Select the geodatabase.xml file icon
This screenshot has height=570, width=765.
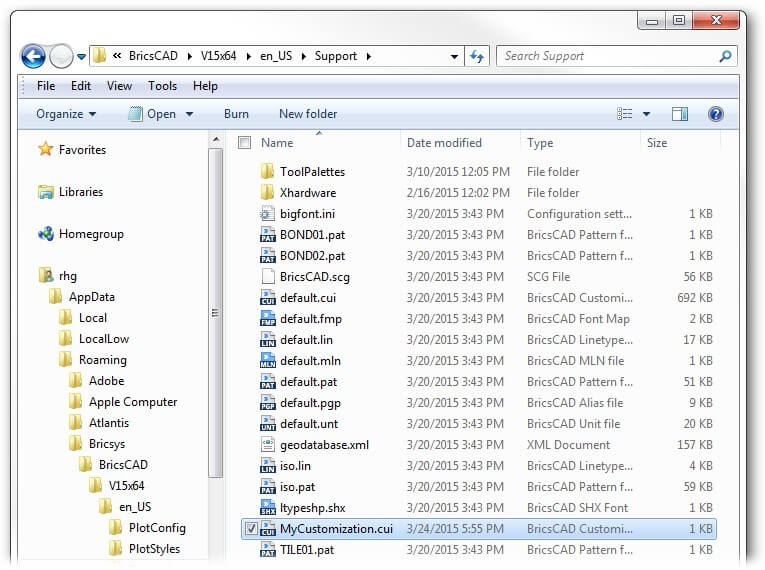click(x=267, y=444)
